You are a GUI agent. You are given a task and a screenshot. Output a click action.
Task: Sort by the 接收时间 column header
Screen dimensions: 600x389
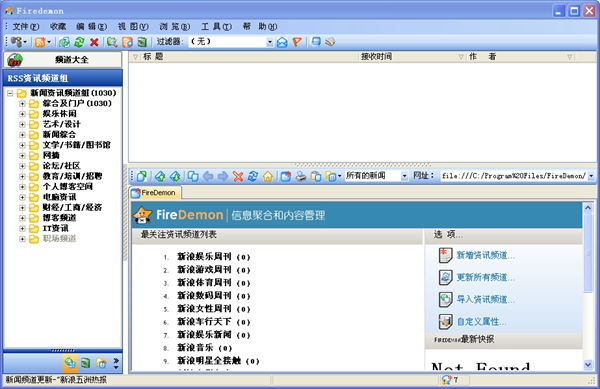(x=412, y=57)
